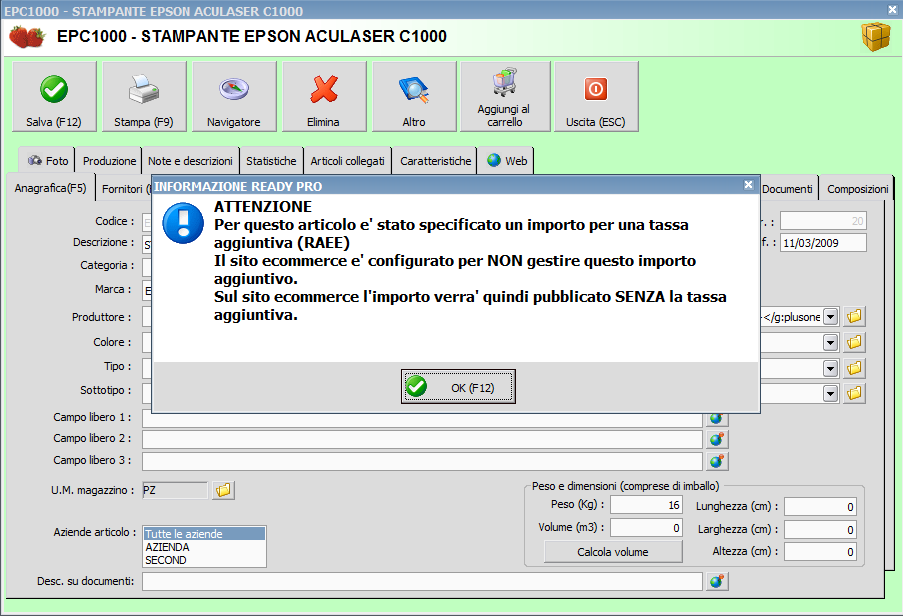Select the Statistiche tab
The image size is (903, 616).
point(271,161)
